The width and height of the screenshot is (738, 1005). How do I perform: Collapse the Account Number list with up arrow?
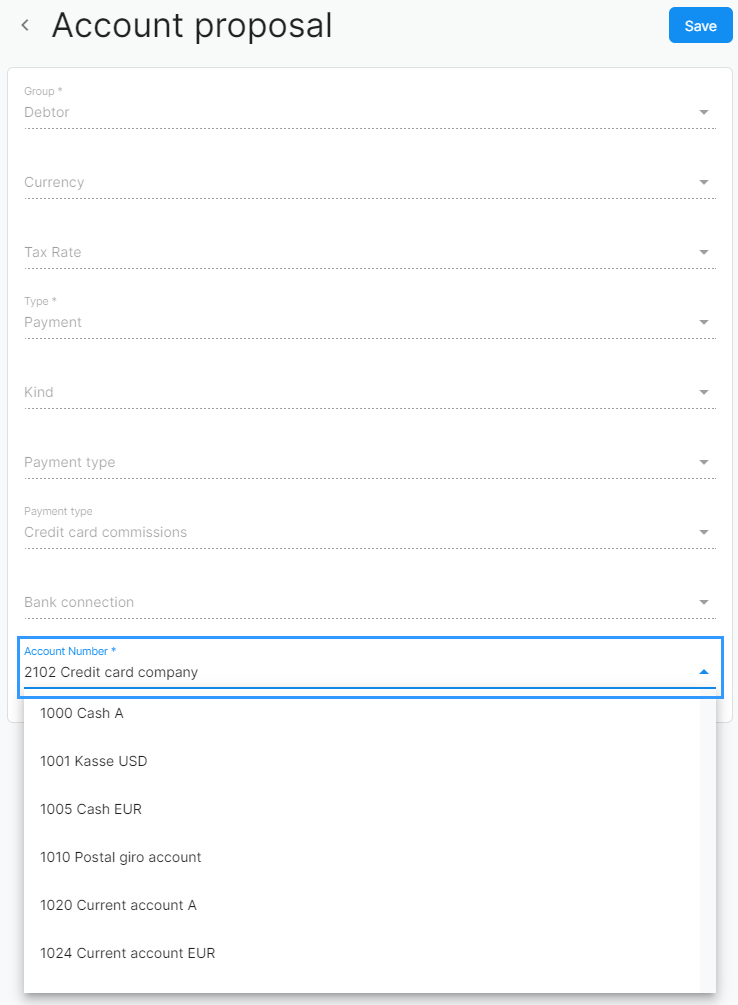[x=703, y=672]
